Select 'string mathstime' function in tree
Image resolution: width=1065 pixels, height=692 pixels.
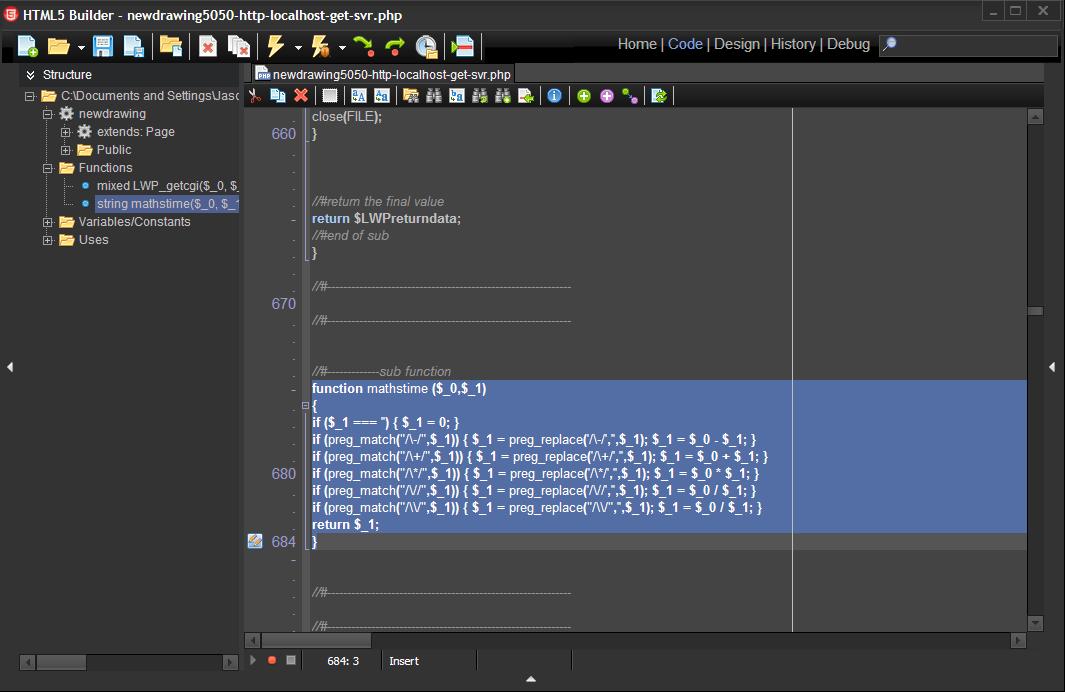167,204
